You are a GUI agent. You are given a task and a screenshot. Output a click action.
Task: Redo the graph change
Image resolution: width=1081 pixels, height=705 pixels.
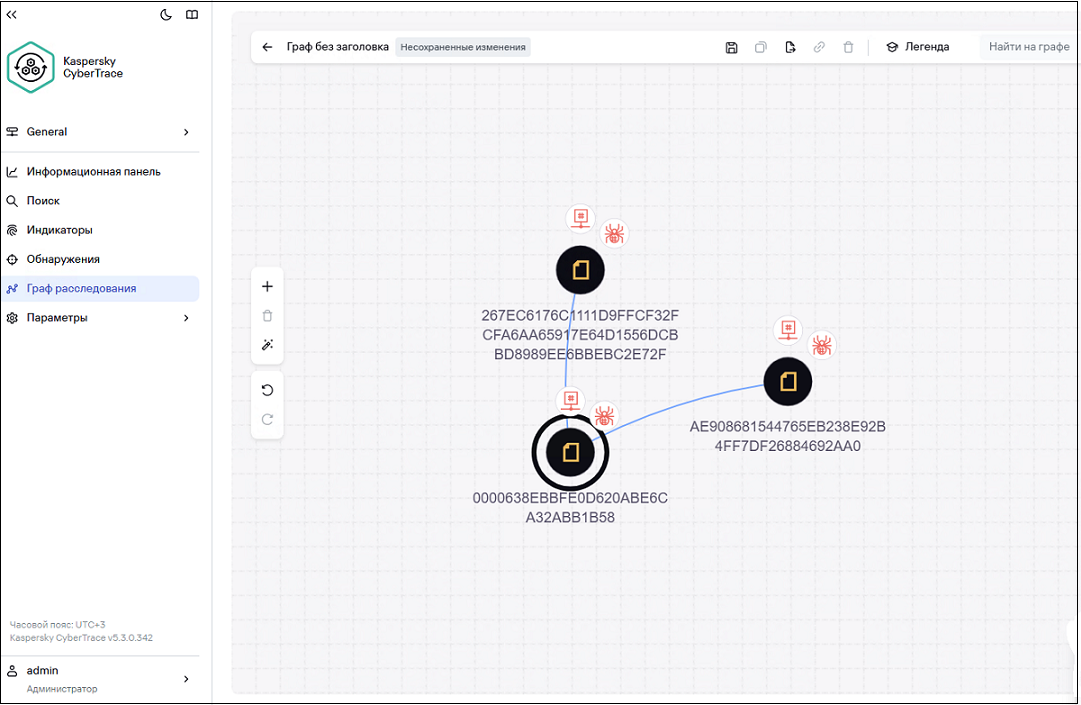tap(267, 419)
